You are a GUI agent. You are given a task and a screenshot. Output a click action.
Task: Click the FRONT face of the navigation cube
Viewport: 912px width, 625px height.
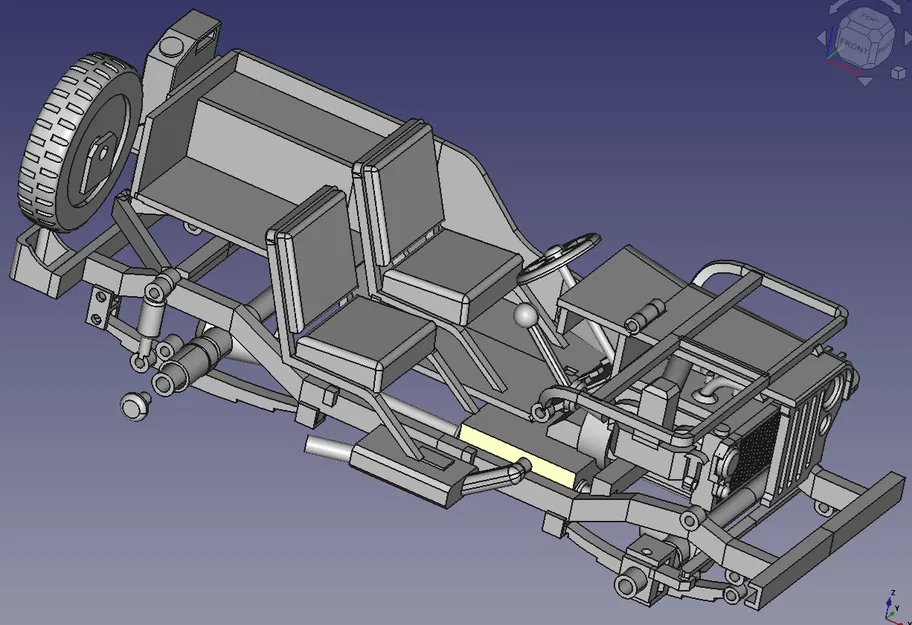pyautogui.click(x=854, y=47)
